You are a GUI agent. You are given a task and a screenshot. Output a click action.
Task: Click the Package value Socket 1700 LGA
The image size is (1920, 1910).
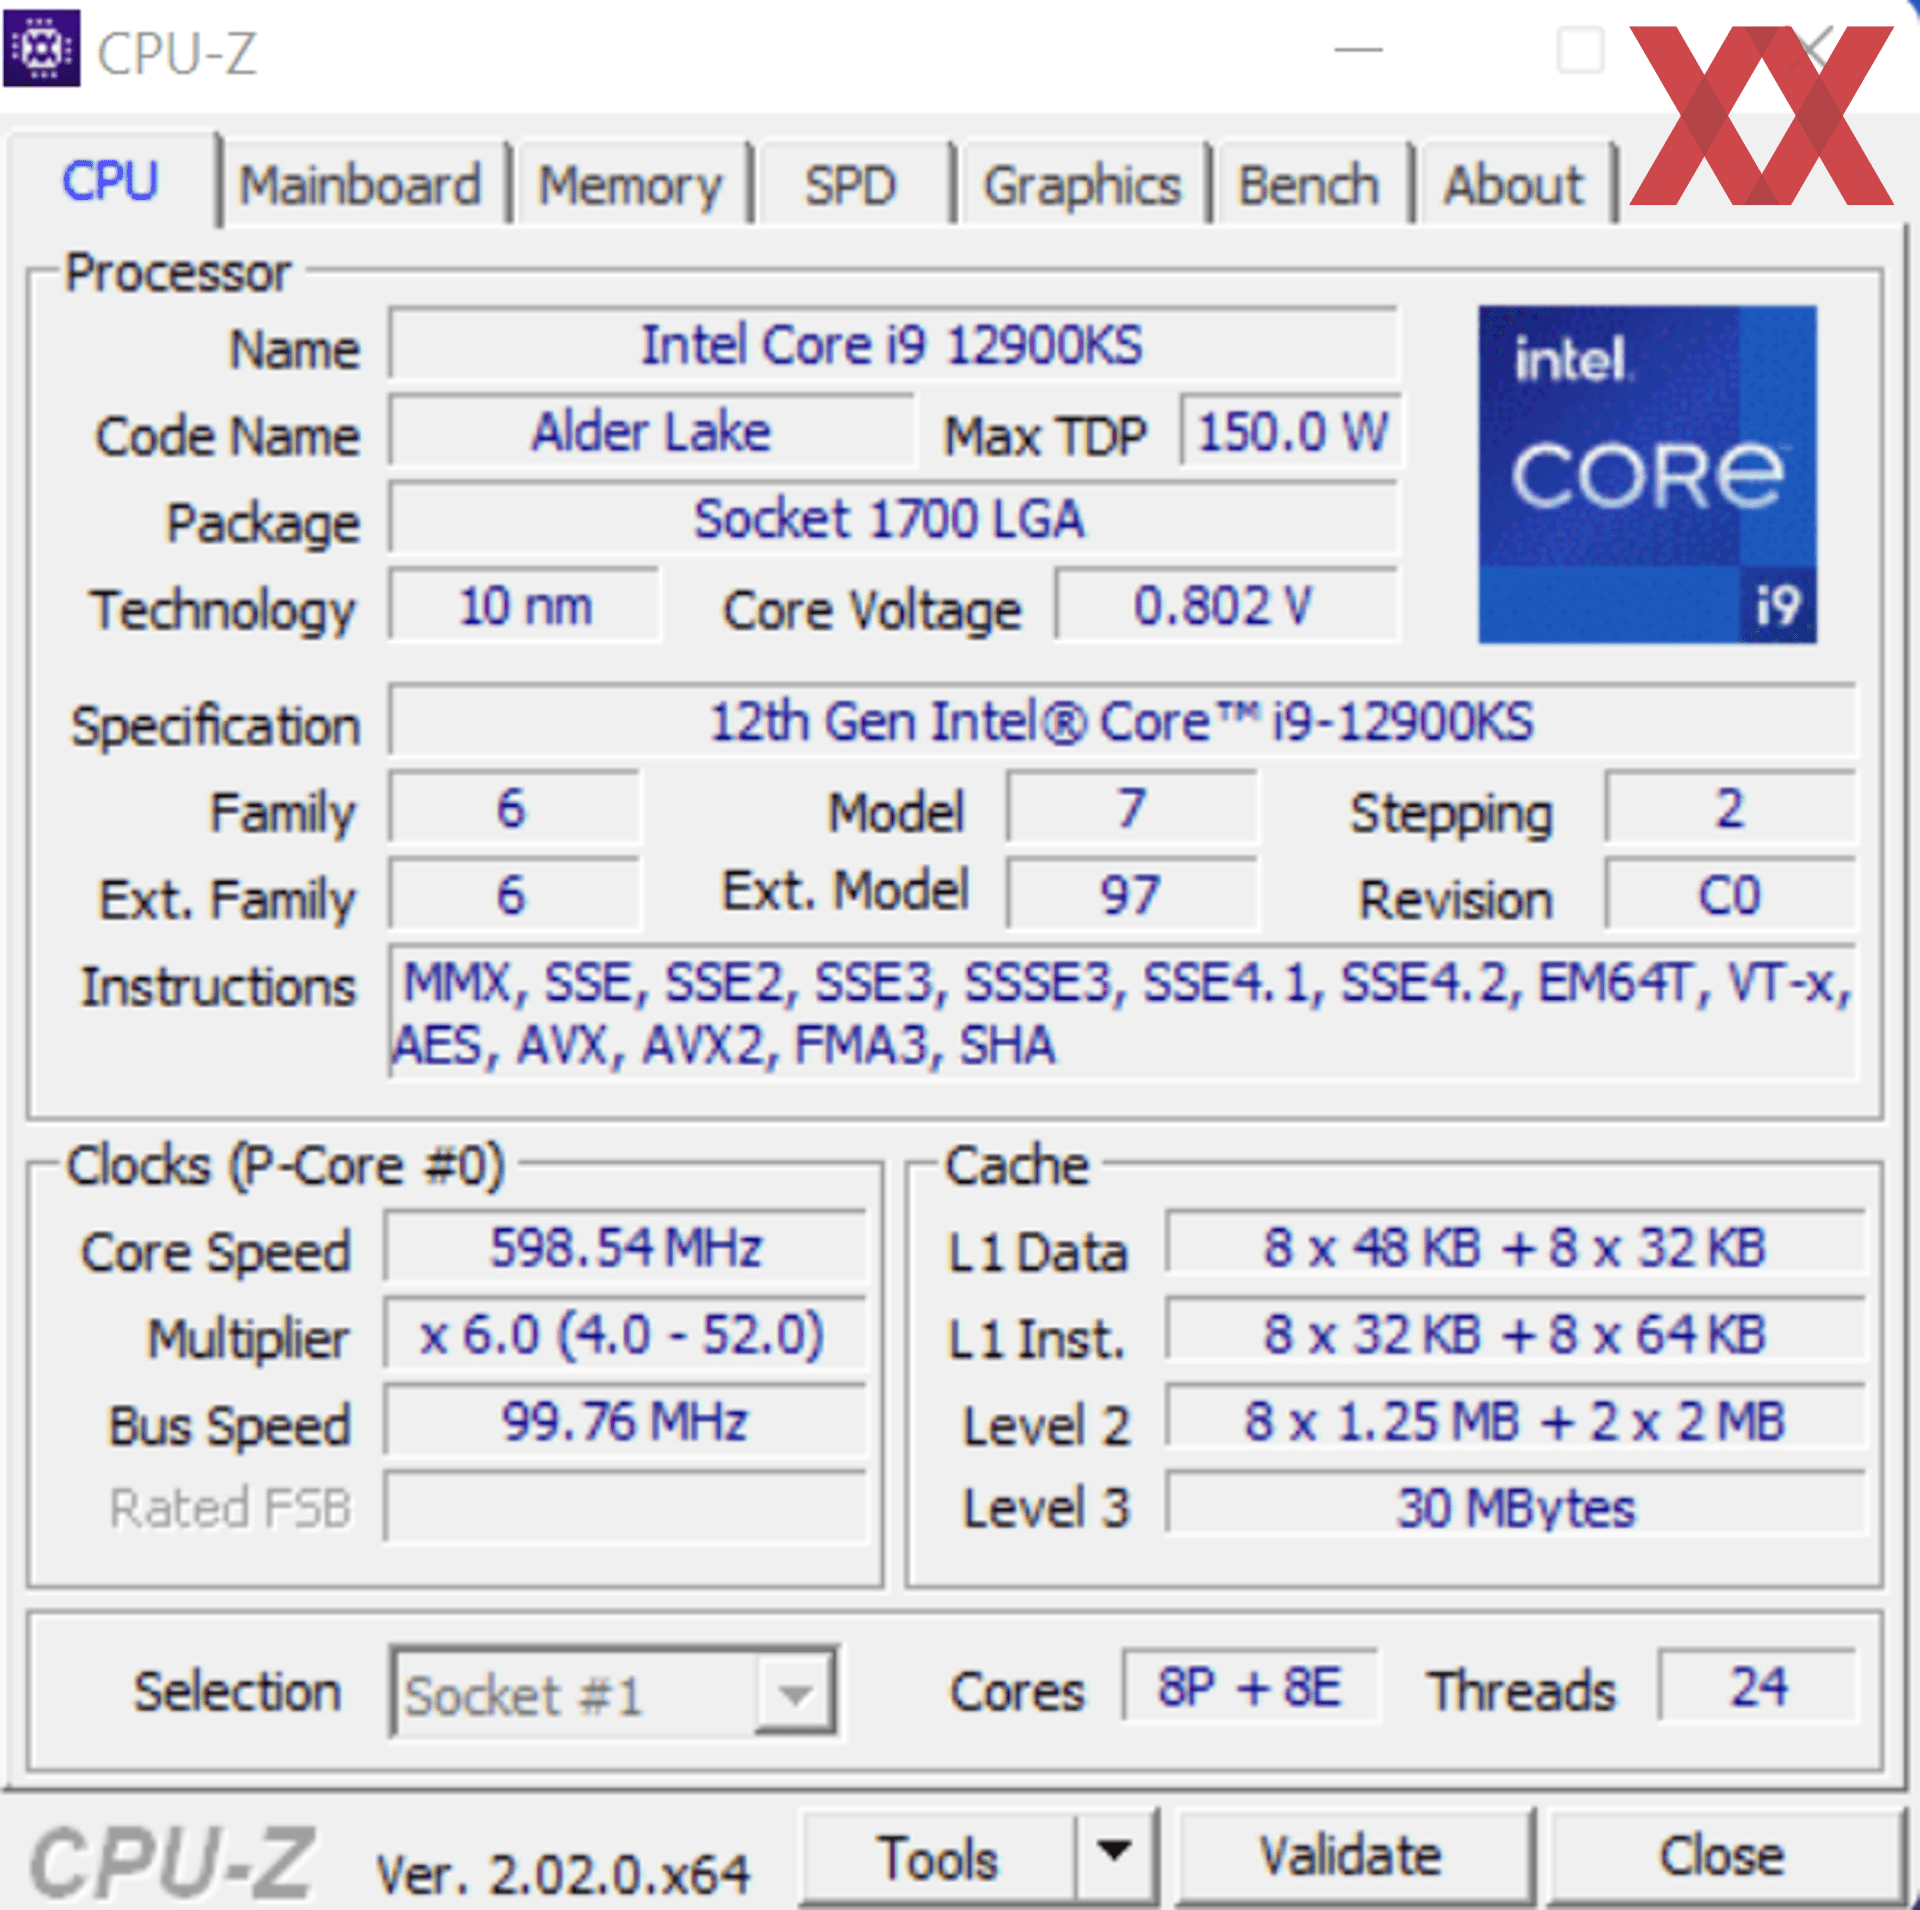(892, 519)
